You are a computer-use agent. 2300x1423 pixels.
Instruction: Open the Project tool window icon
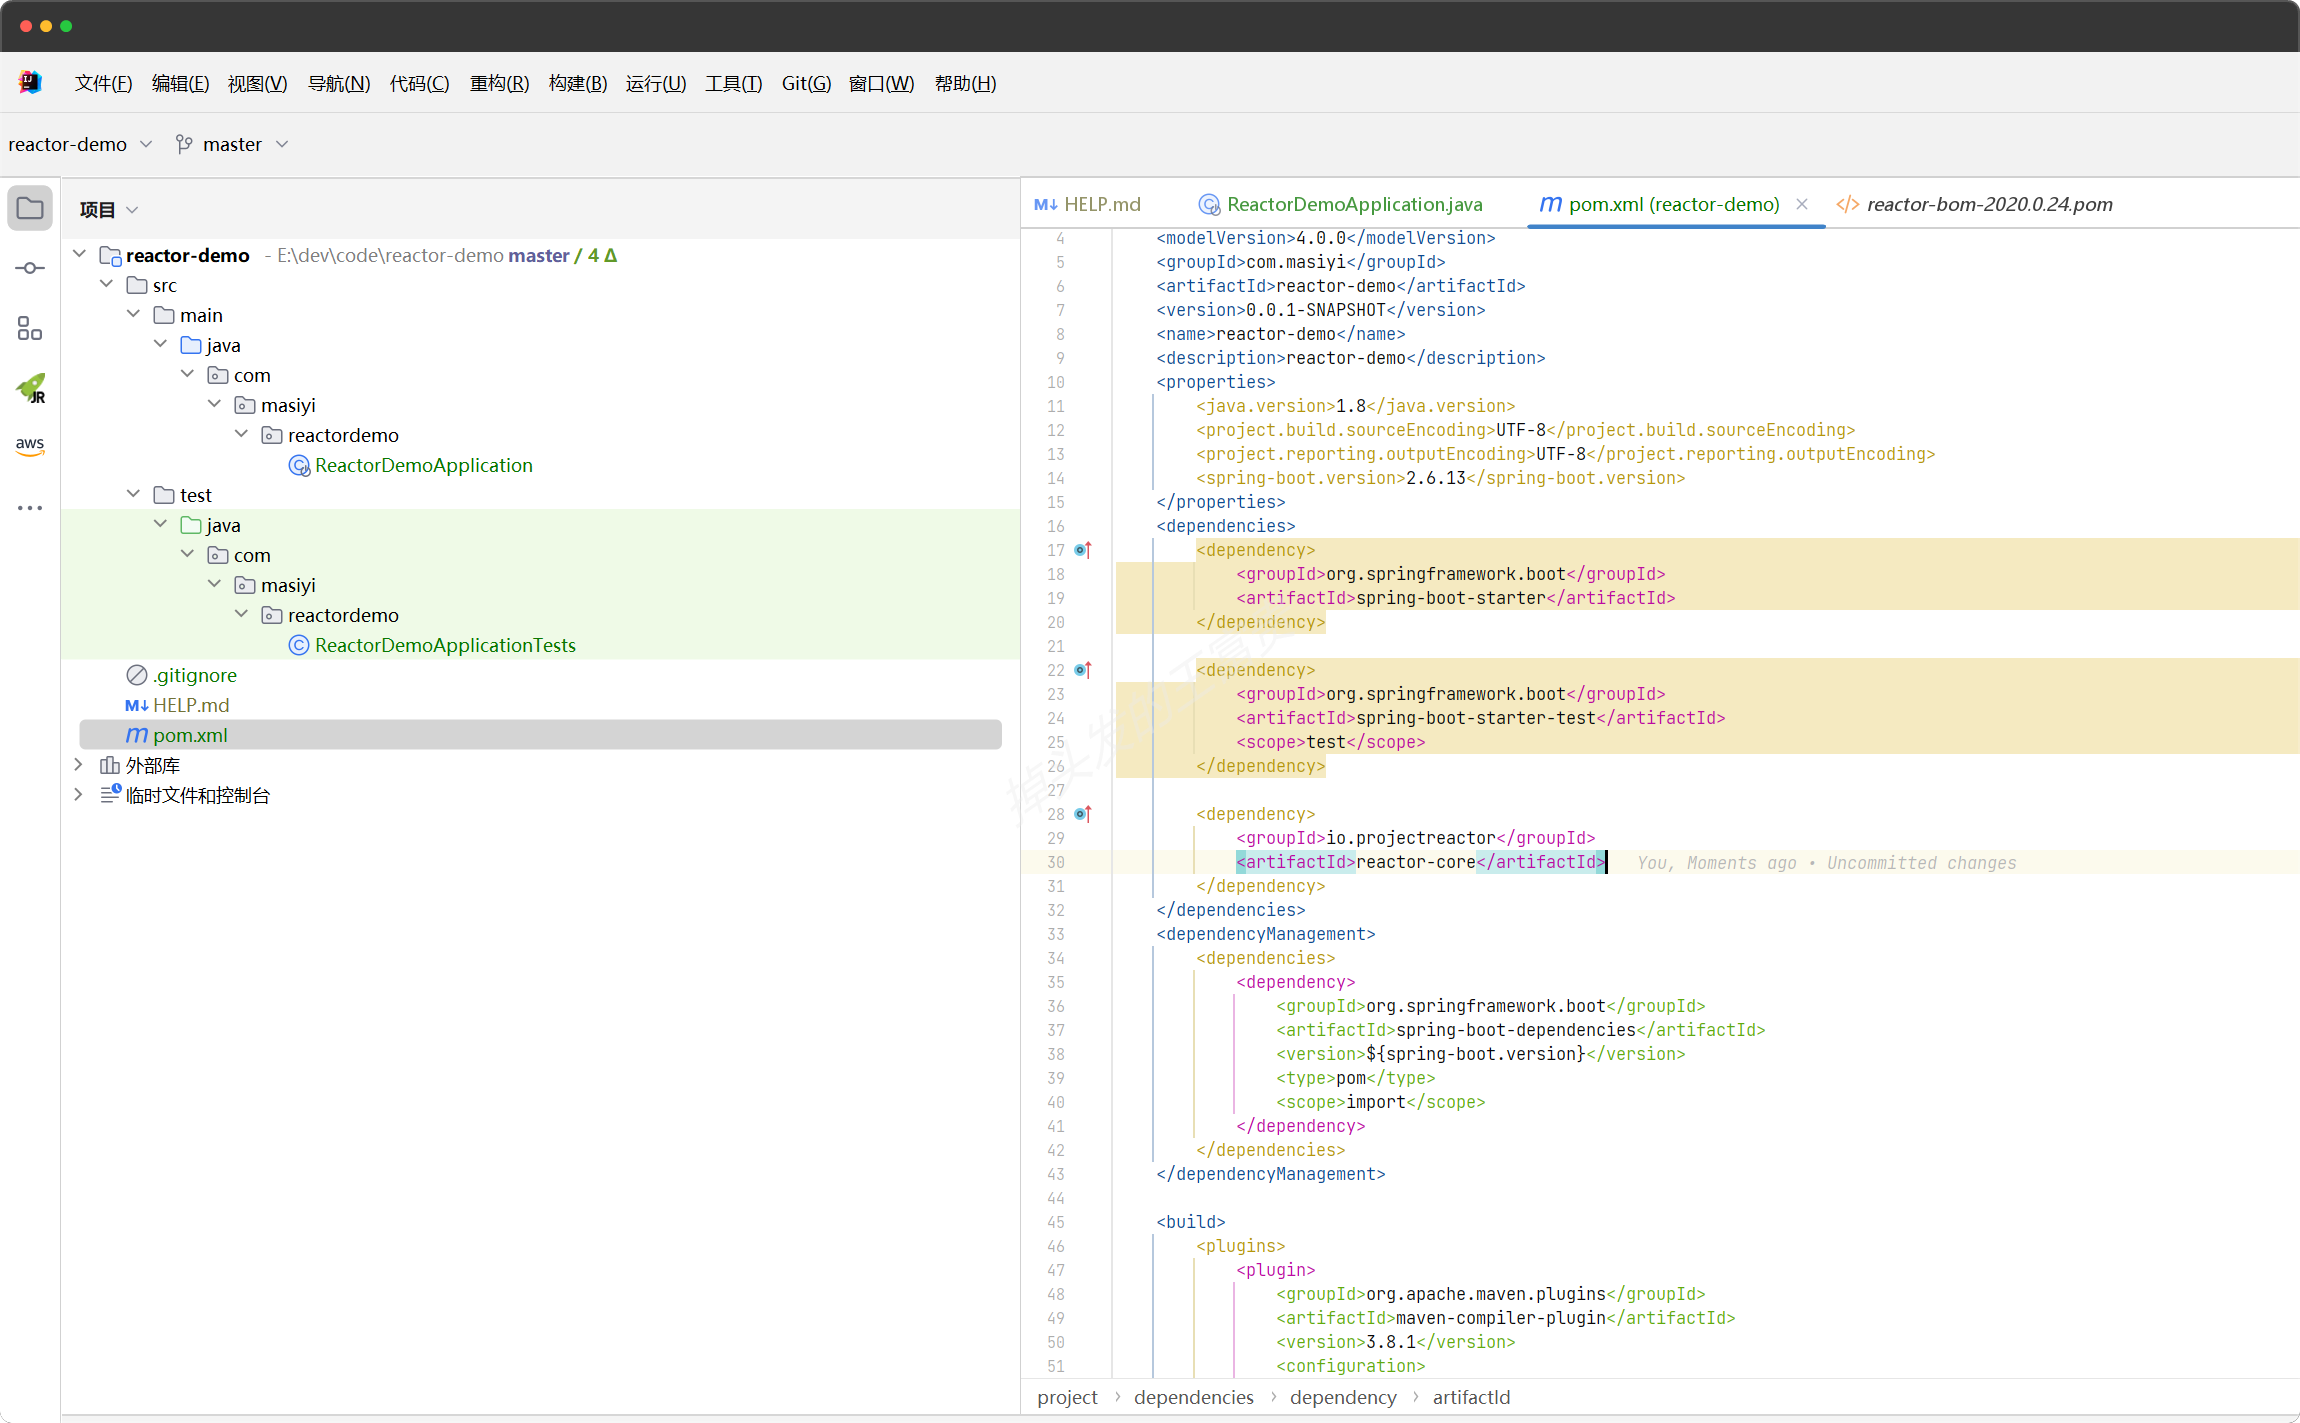click(x=30, y=208)
